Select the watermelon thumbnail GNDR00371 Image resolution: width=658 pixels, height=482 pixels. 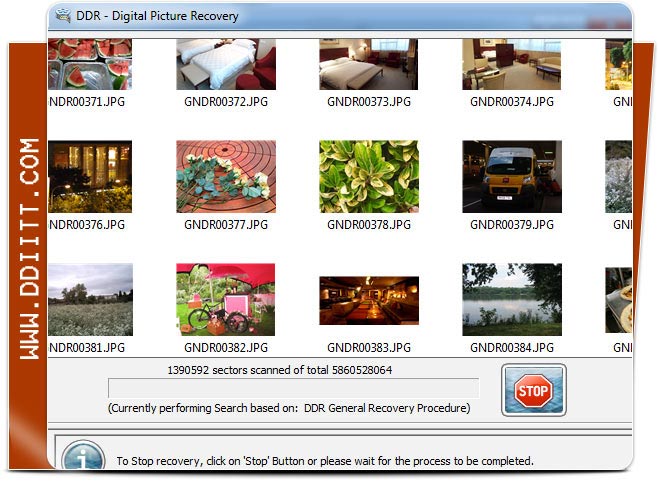point(90,64)
